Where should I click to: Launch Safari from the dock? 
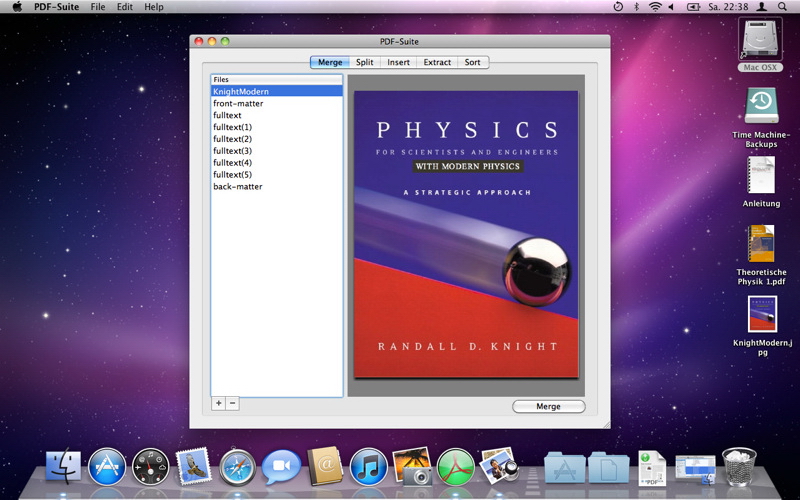click(x=238, y=466)
